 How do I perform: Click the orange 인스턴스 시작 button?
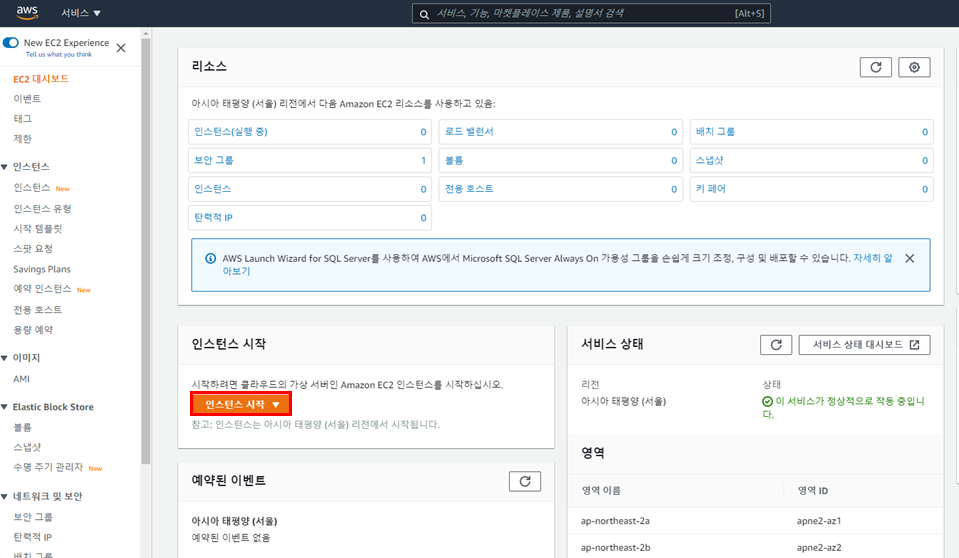[242, 404]
